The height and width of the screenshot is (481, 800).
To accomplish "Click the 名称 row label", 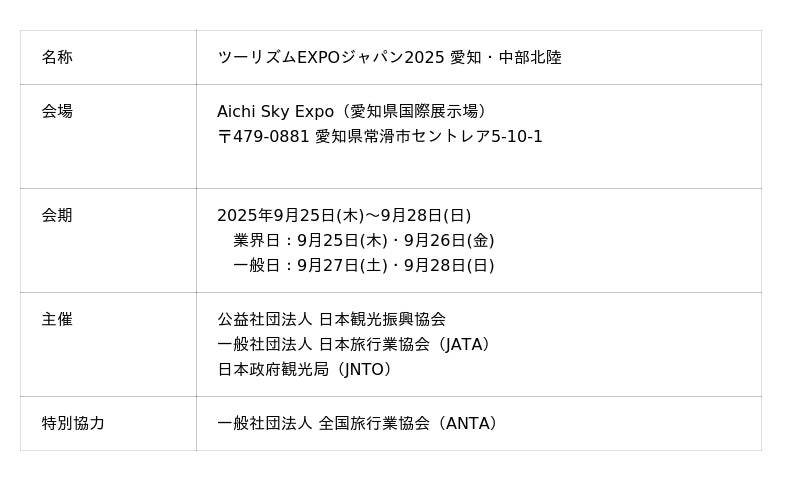I will (57, 58).
